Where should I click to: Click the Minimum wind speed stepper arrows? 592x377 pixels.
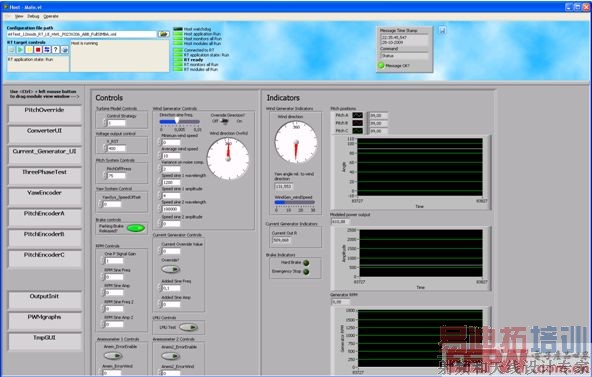click(159, 142)
